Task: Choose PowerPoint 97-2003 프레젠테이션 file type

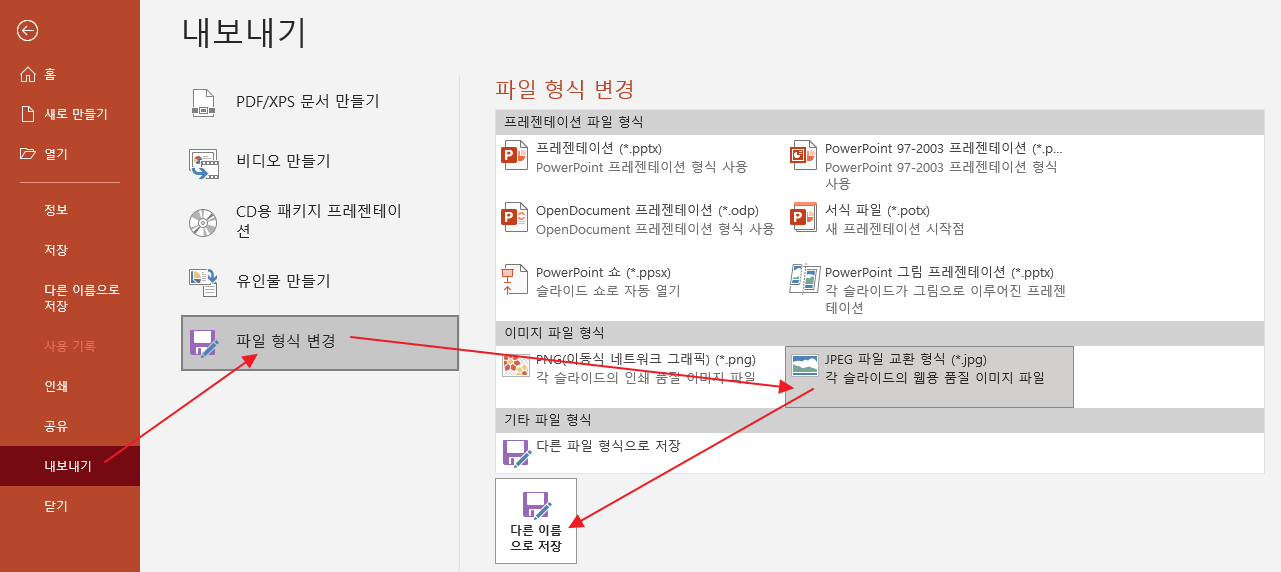Action: point(930,165)
